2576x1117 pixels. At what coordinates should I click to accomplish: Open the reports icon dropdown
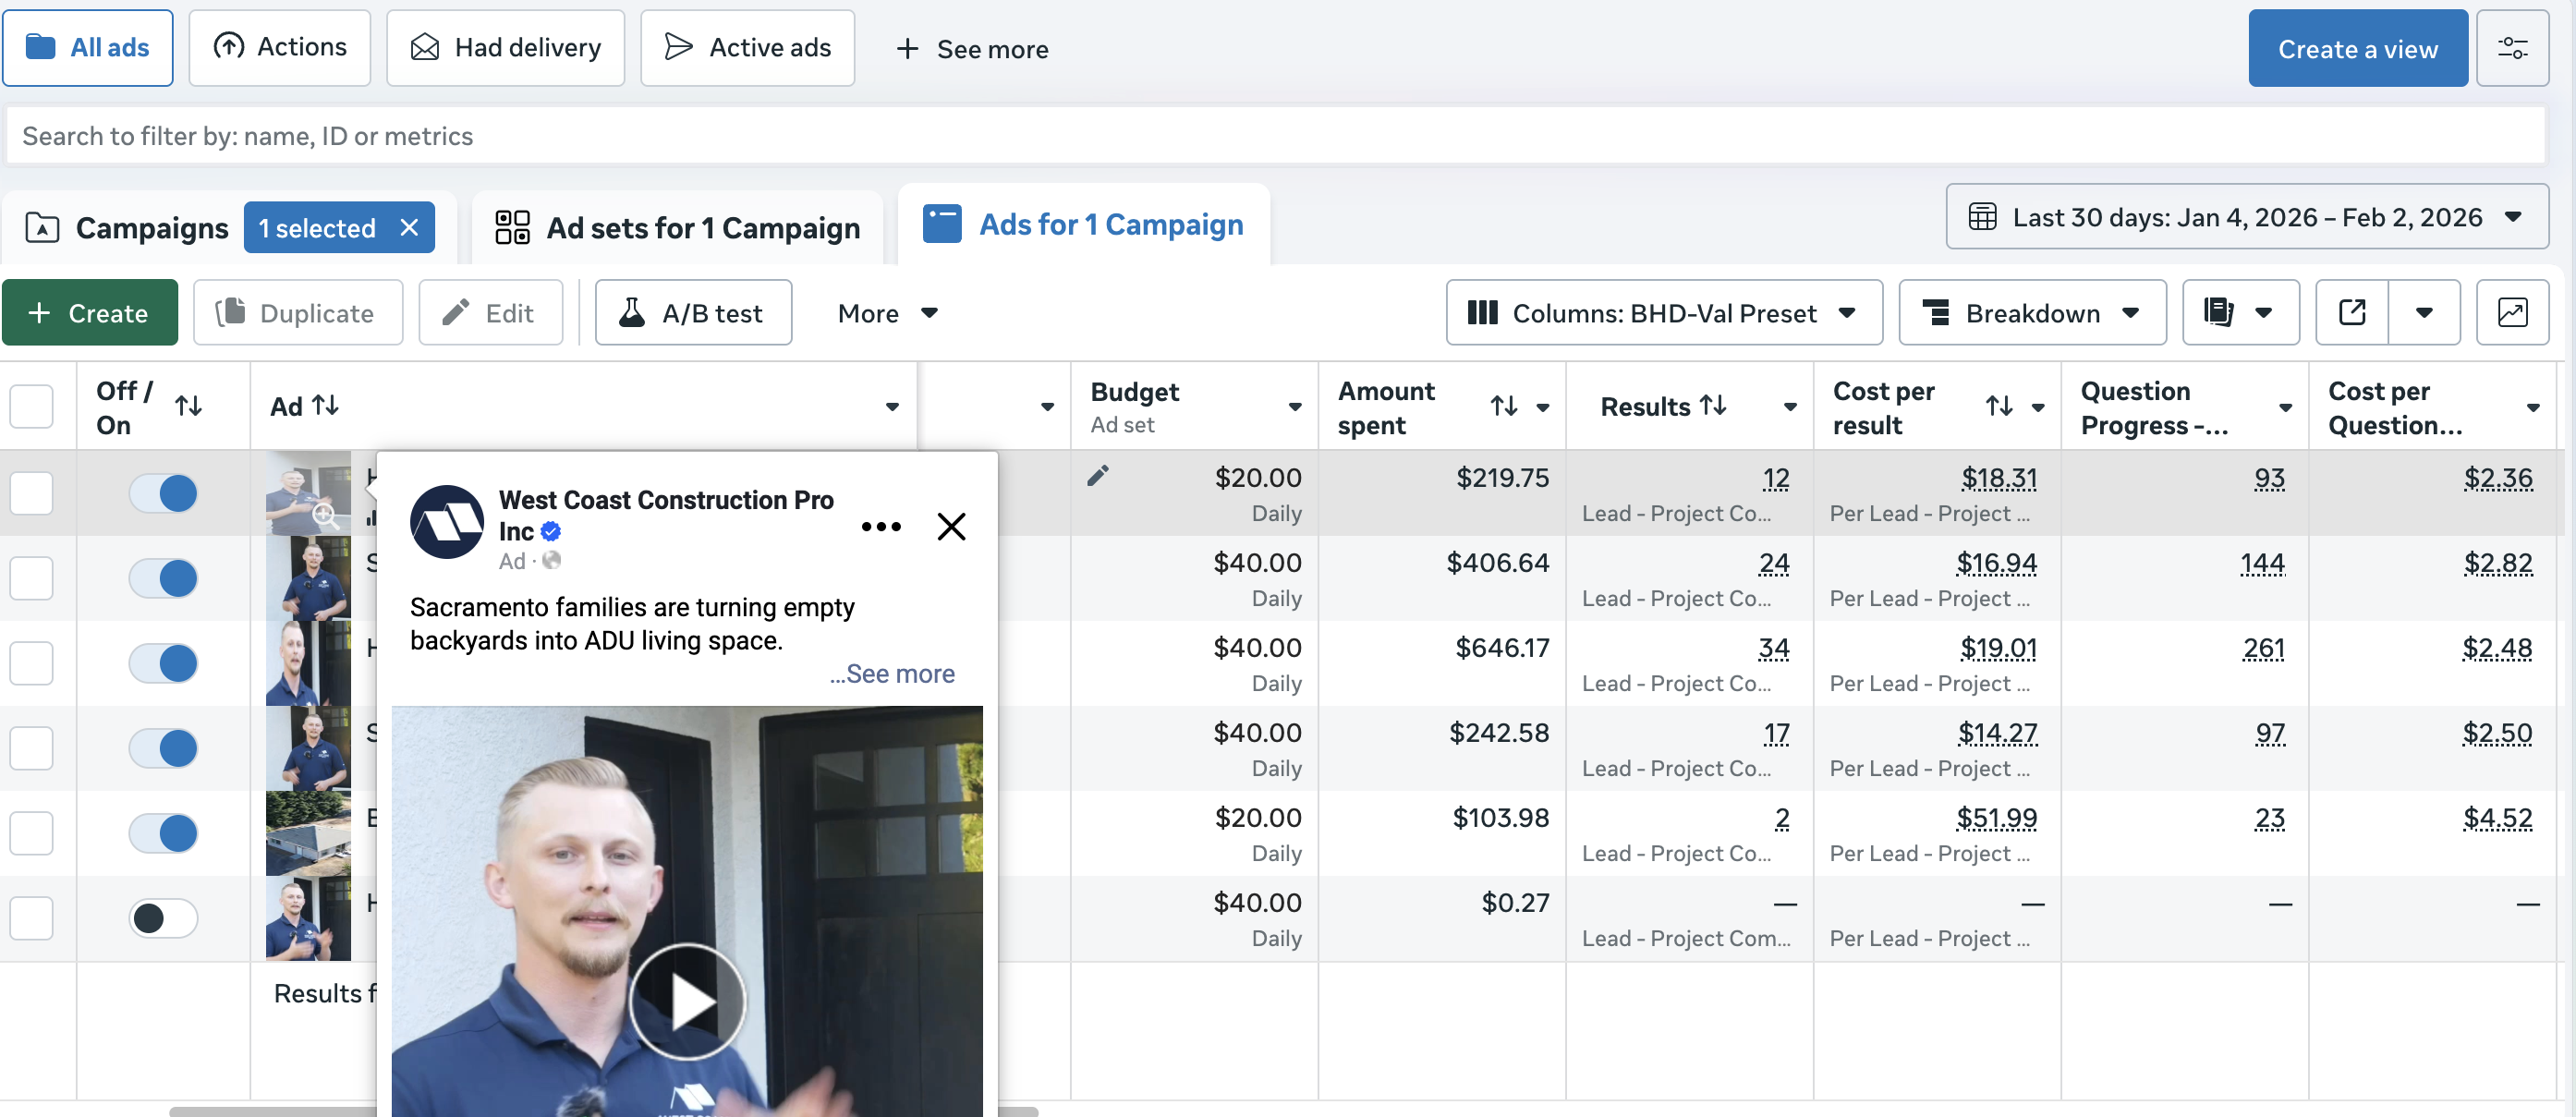point(2240,313)
